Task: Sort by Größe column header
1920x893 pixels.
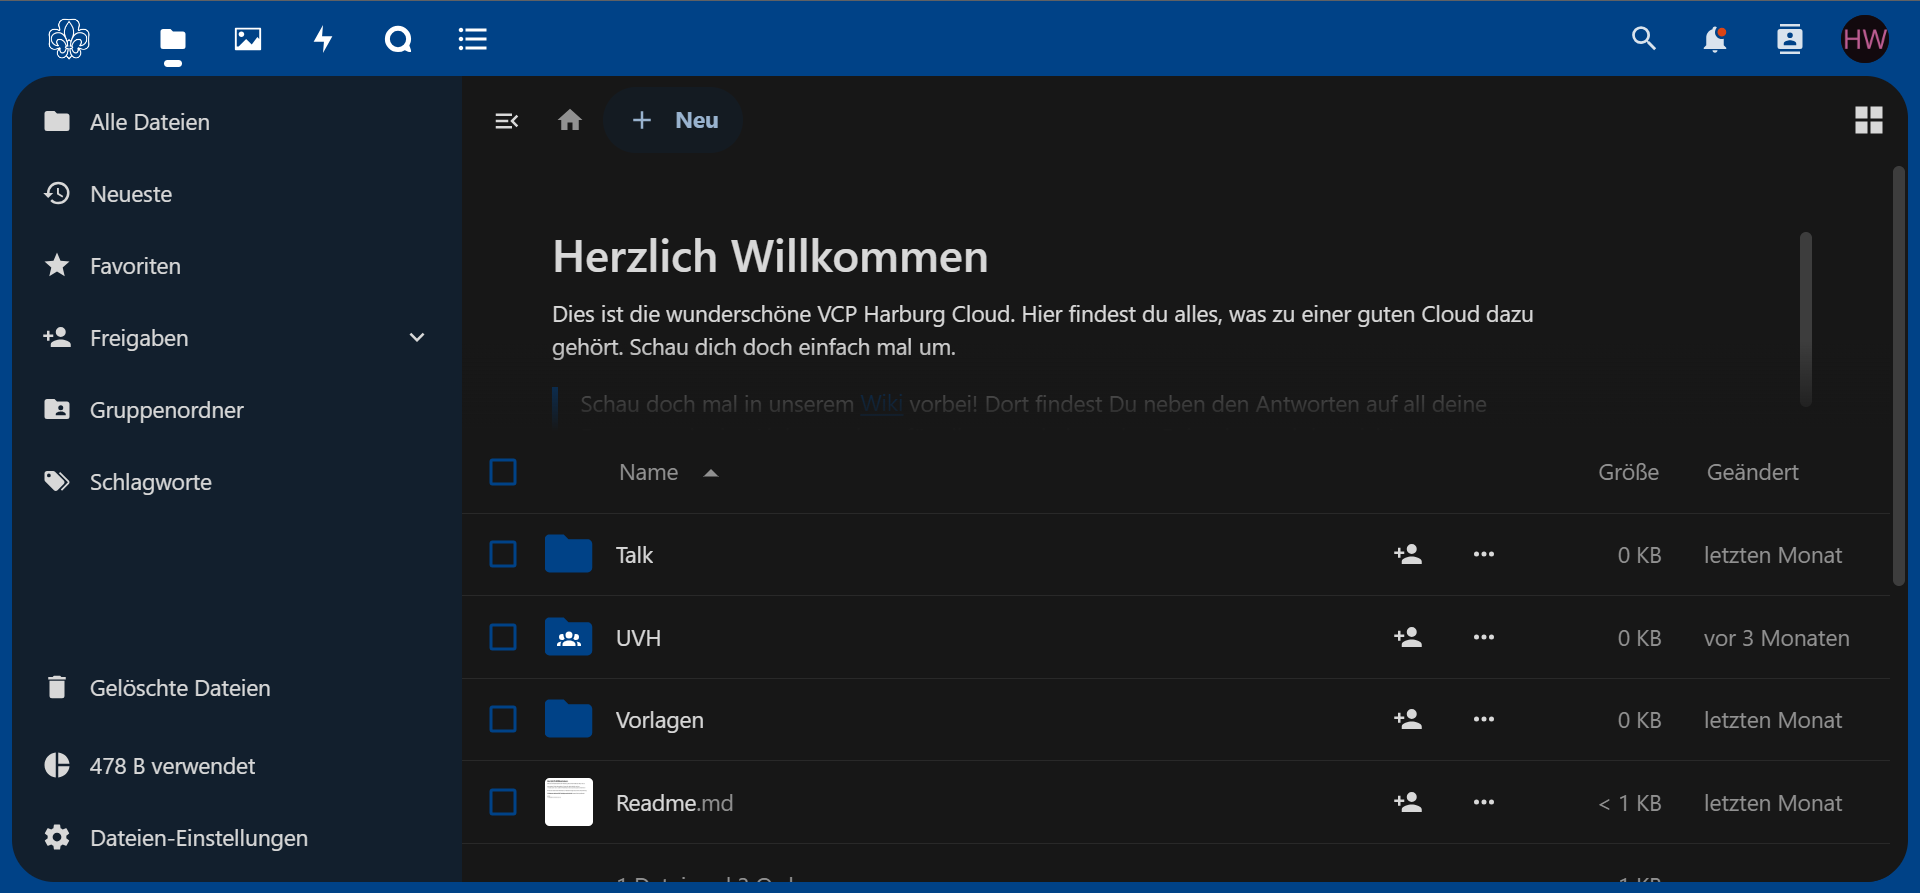Action: pos(1628,472)
